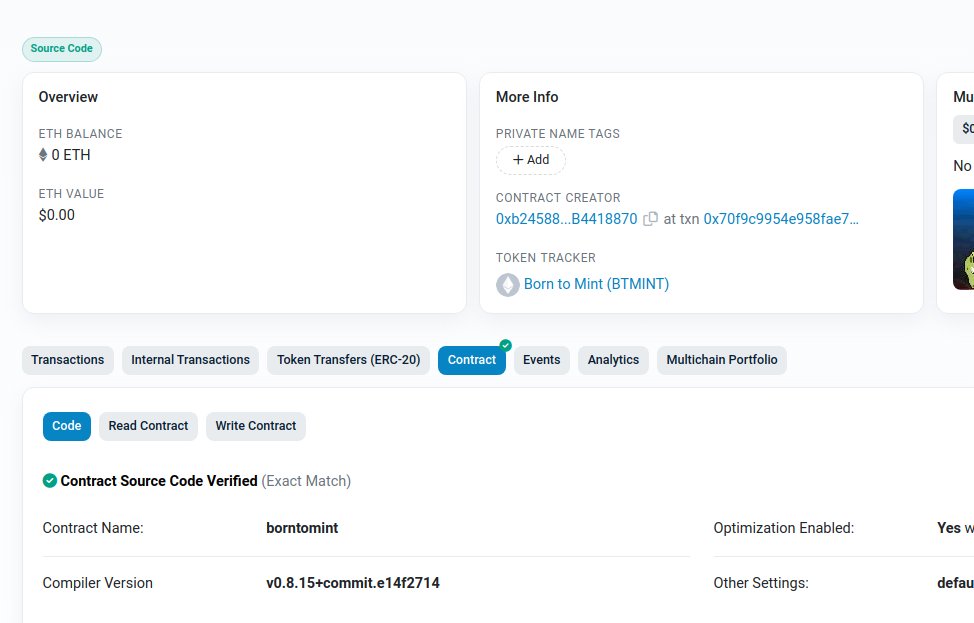
Task: Click the Born to Mint token logo icon
Action: 507,284
